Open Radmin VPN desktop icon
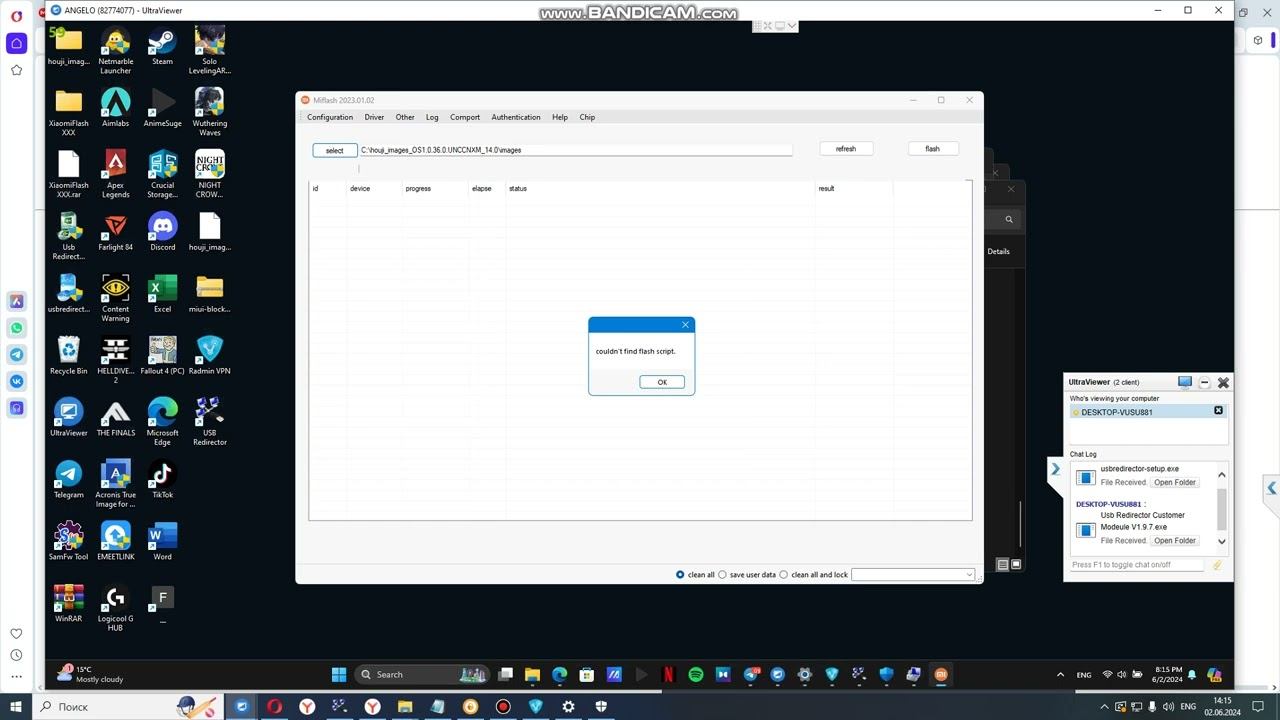 coord(210,357)
